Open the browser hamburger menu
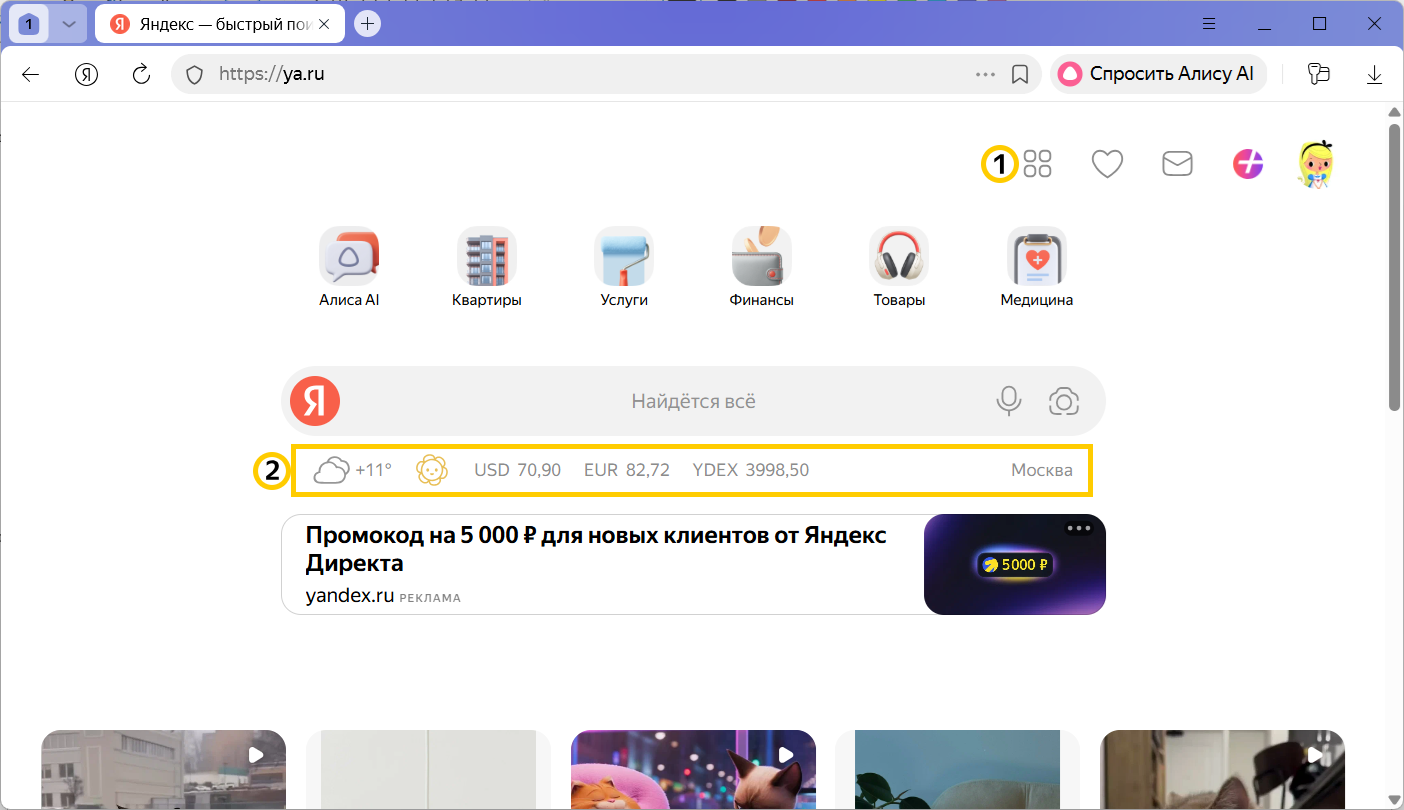Image resolution: width=1404 pixels, height=810 pixels. (1209, 23)
